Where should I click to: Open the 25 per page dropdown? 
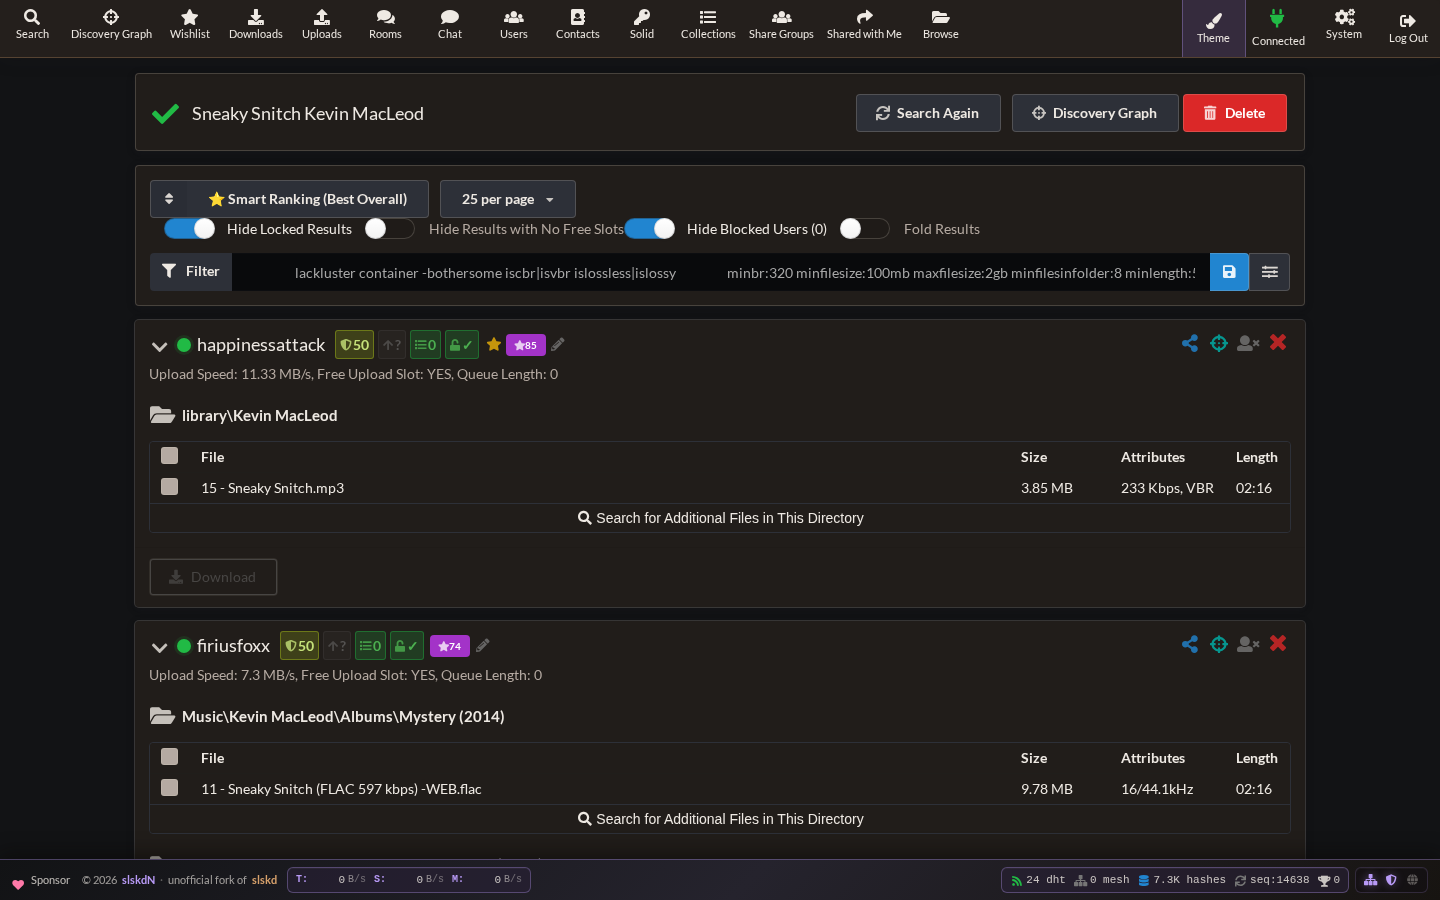tap(508, 199)
